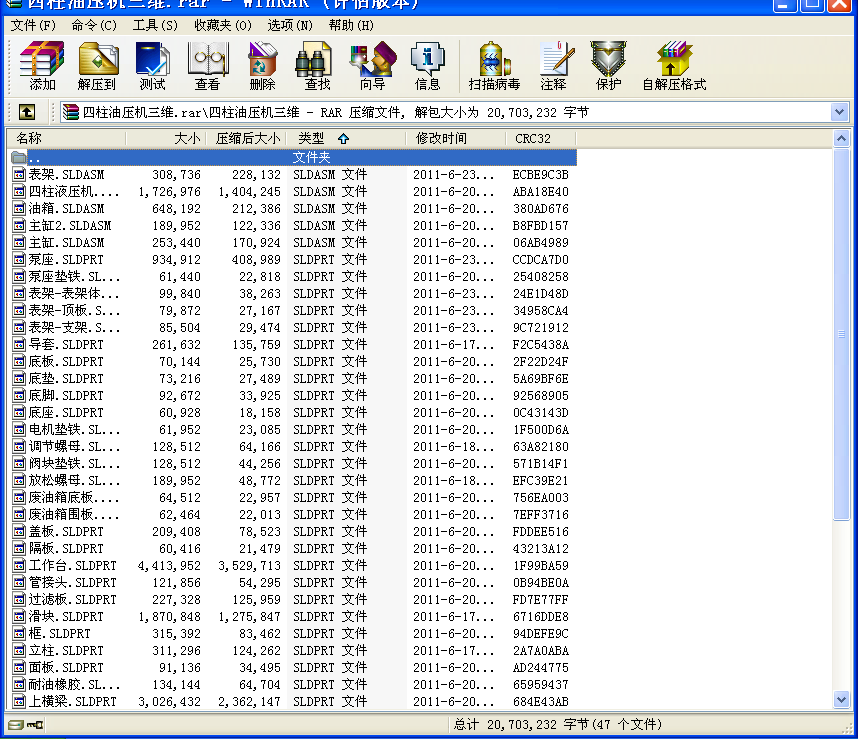Select file 耐油橡胶.SL...
Screen dimensions: 858x739
[74, 684]
